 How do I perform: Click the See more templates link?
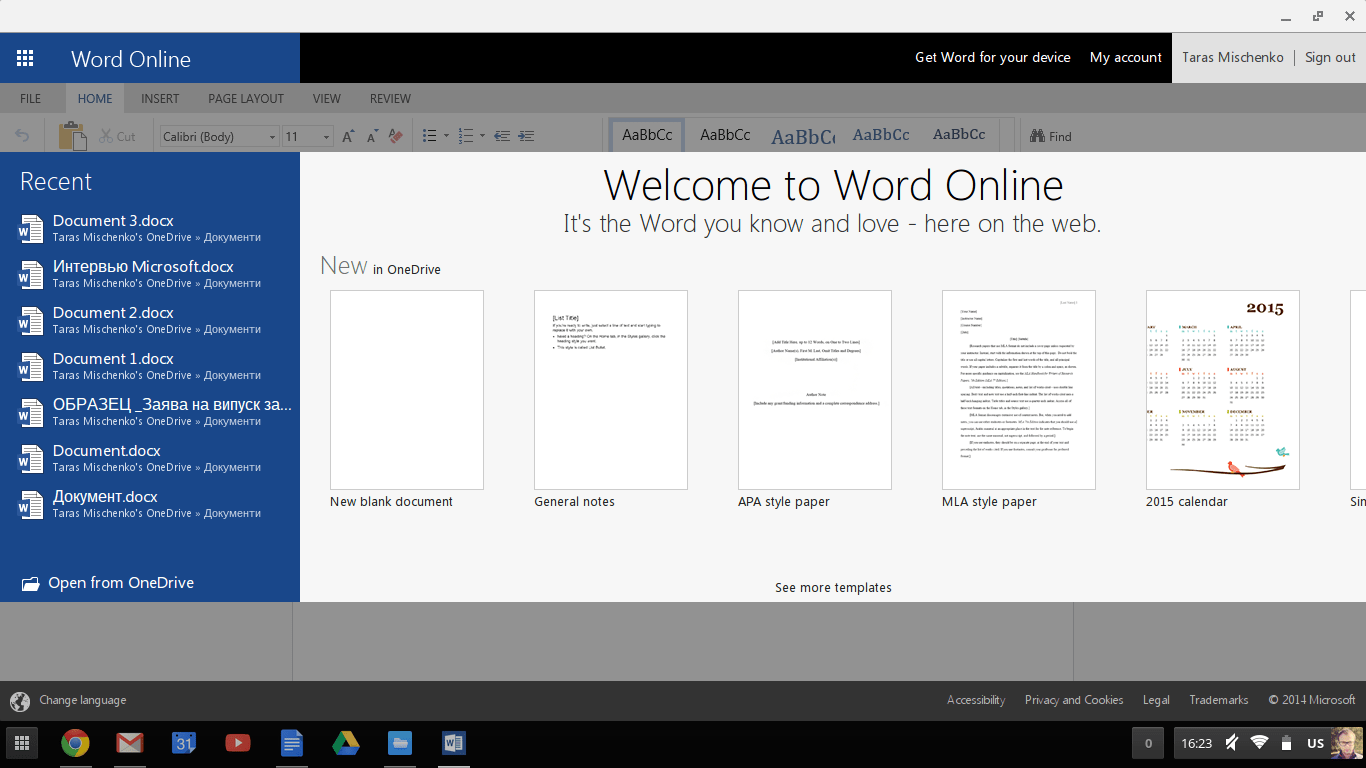click(x=833, y=588)
